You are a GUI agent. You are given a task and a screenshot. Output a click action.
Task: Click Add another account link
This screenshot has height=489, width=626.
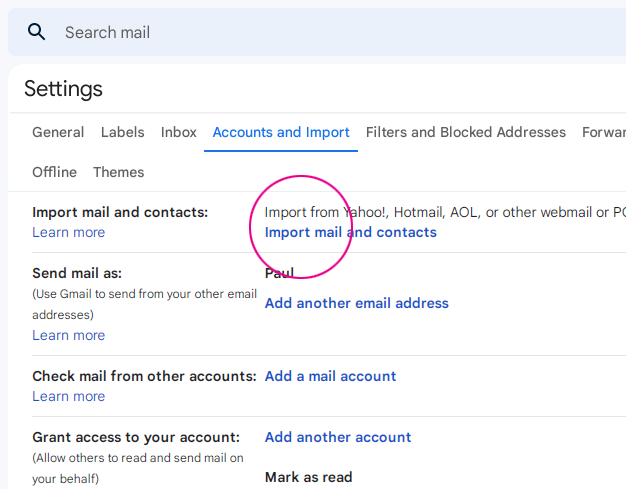(338, 437)
